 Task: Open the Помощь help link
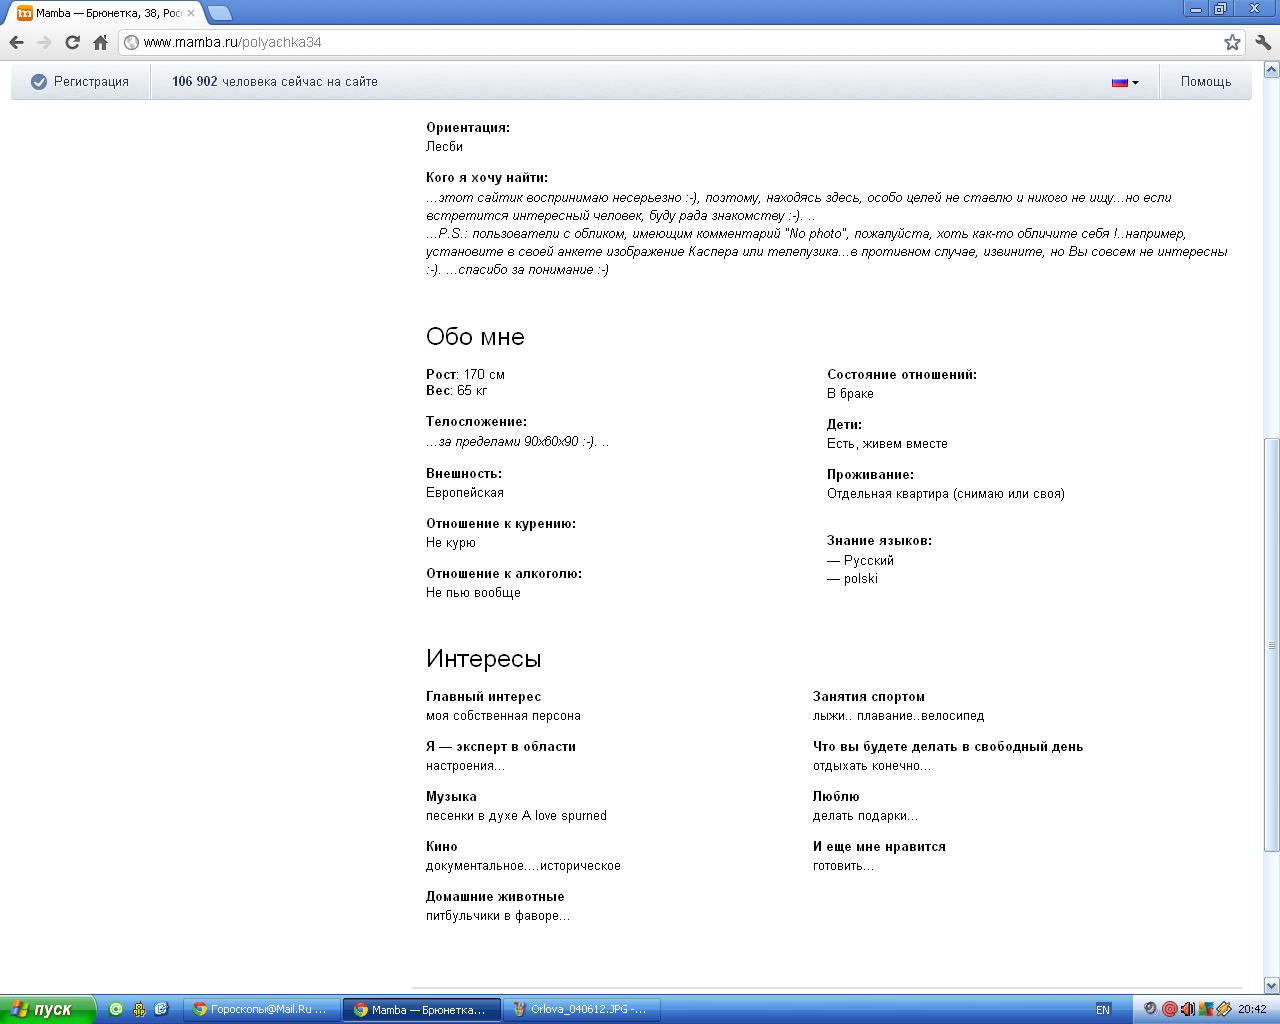(1205, 82)
